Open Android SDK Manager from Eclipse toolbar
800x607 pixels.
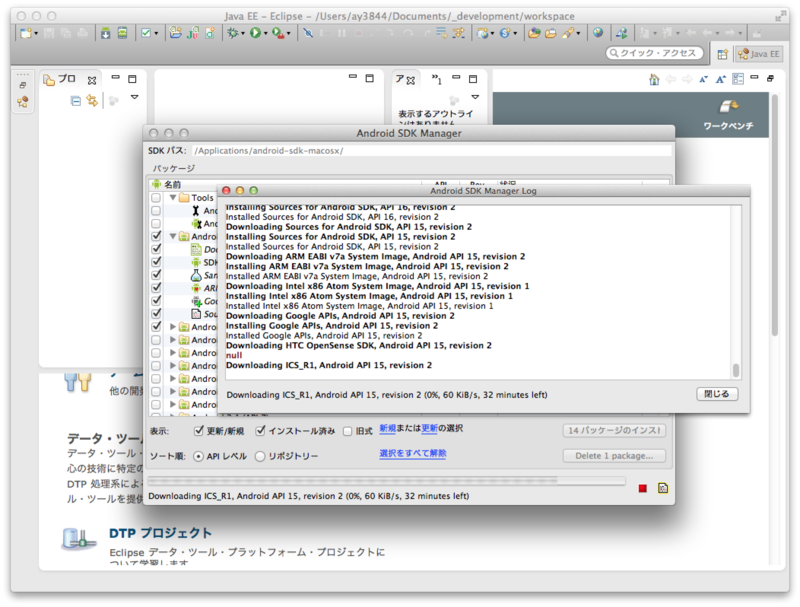(105, 33)
